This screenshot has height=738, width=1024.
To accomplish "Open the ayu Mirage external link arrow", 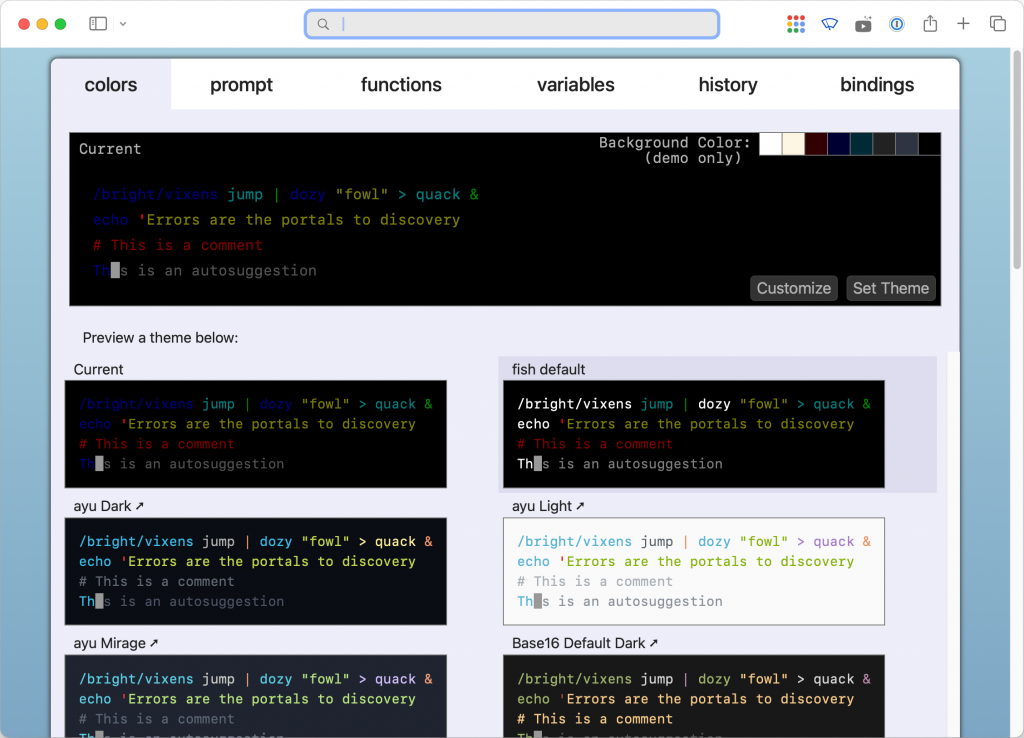I will (154, 643).
